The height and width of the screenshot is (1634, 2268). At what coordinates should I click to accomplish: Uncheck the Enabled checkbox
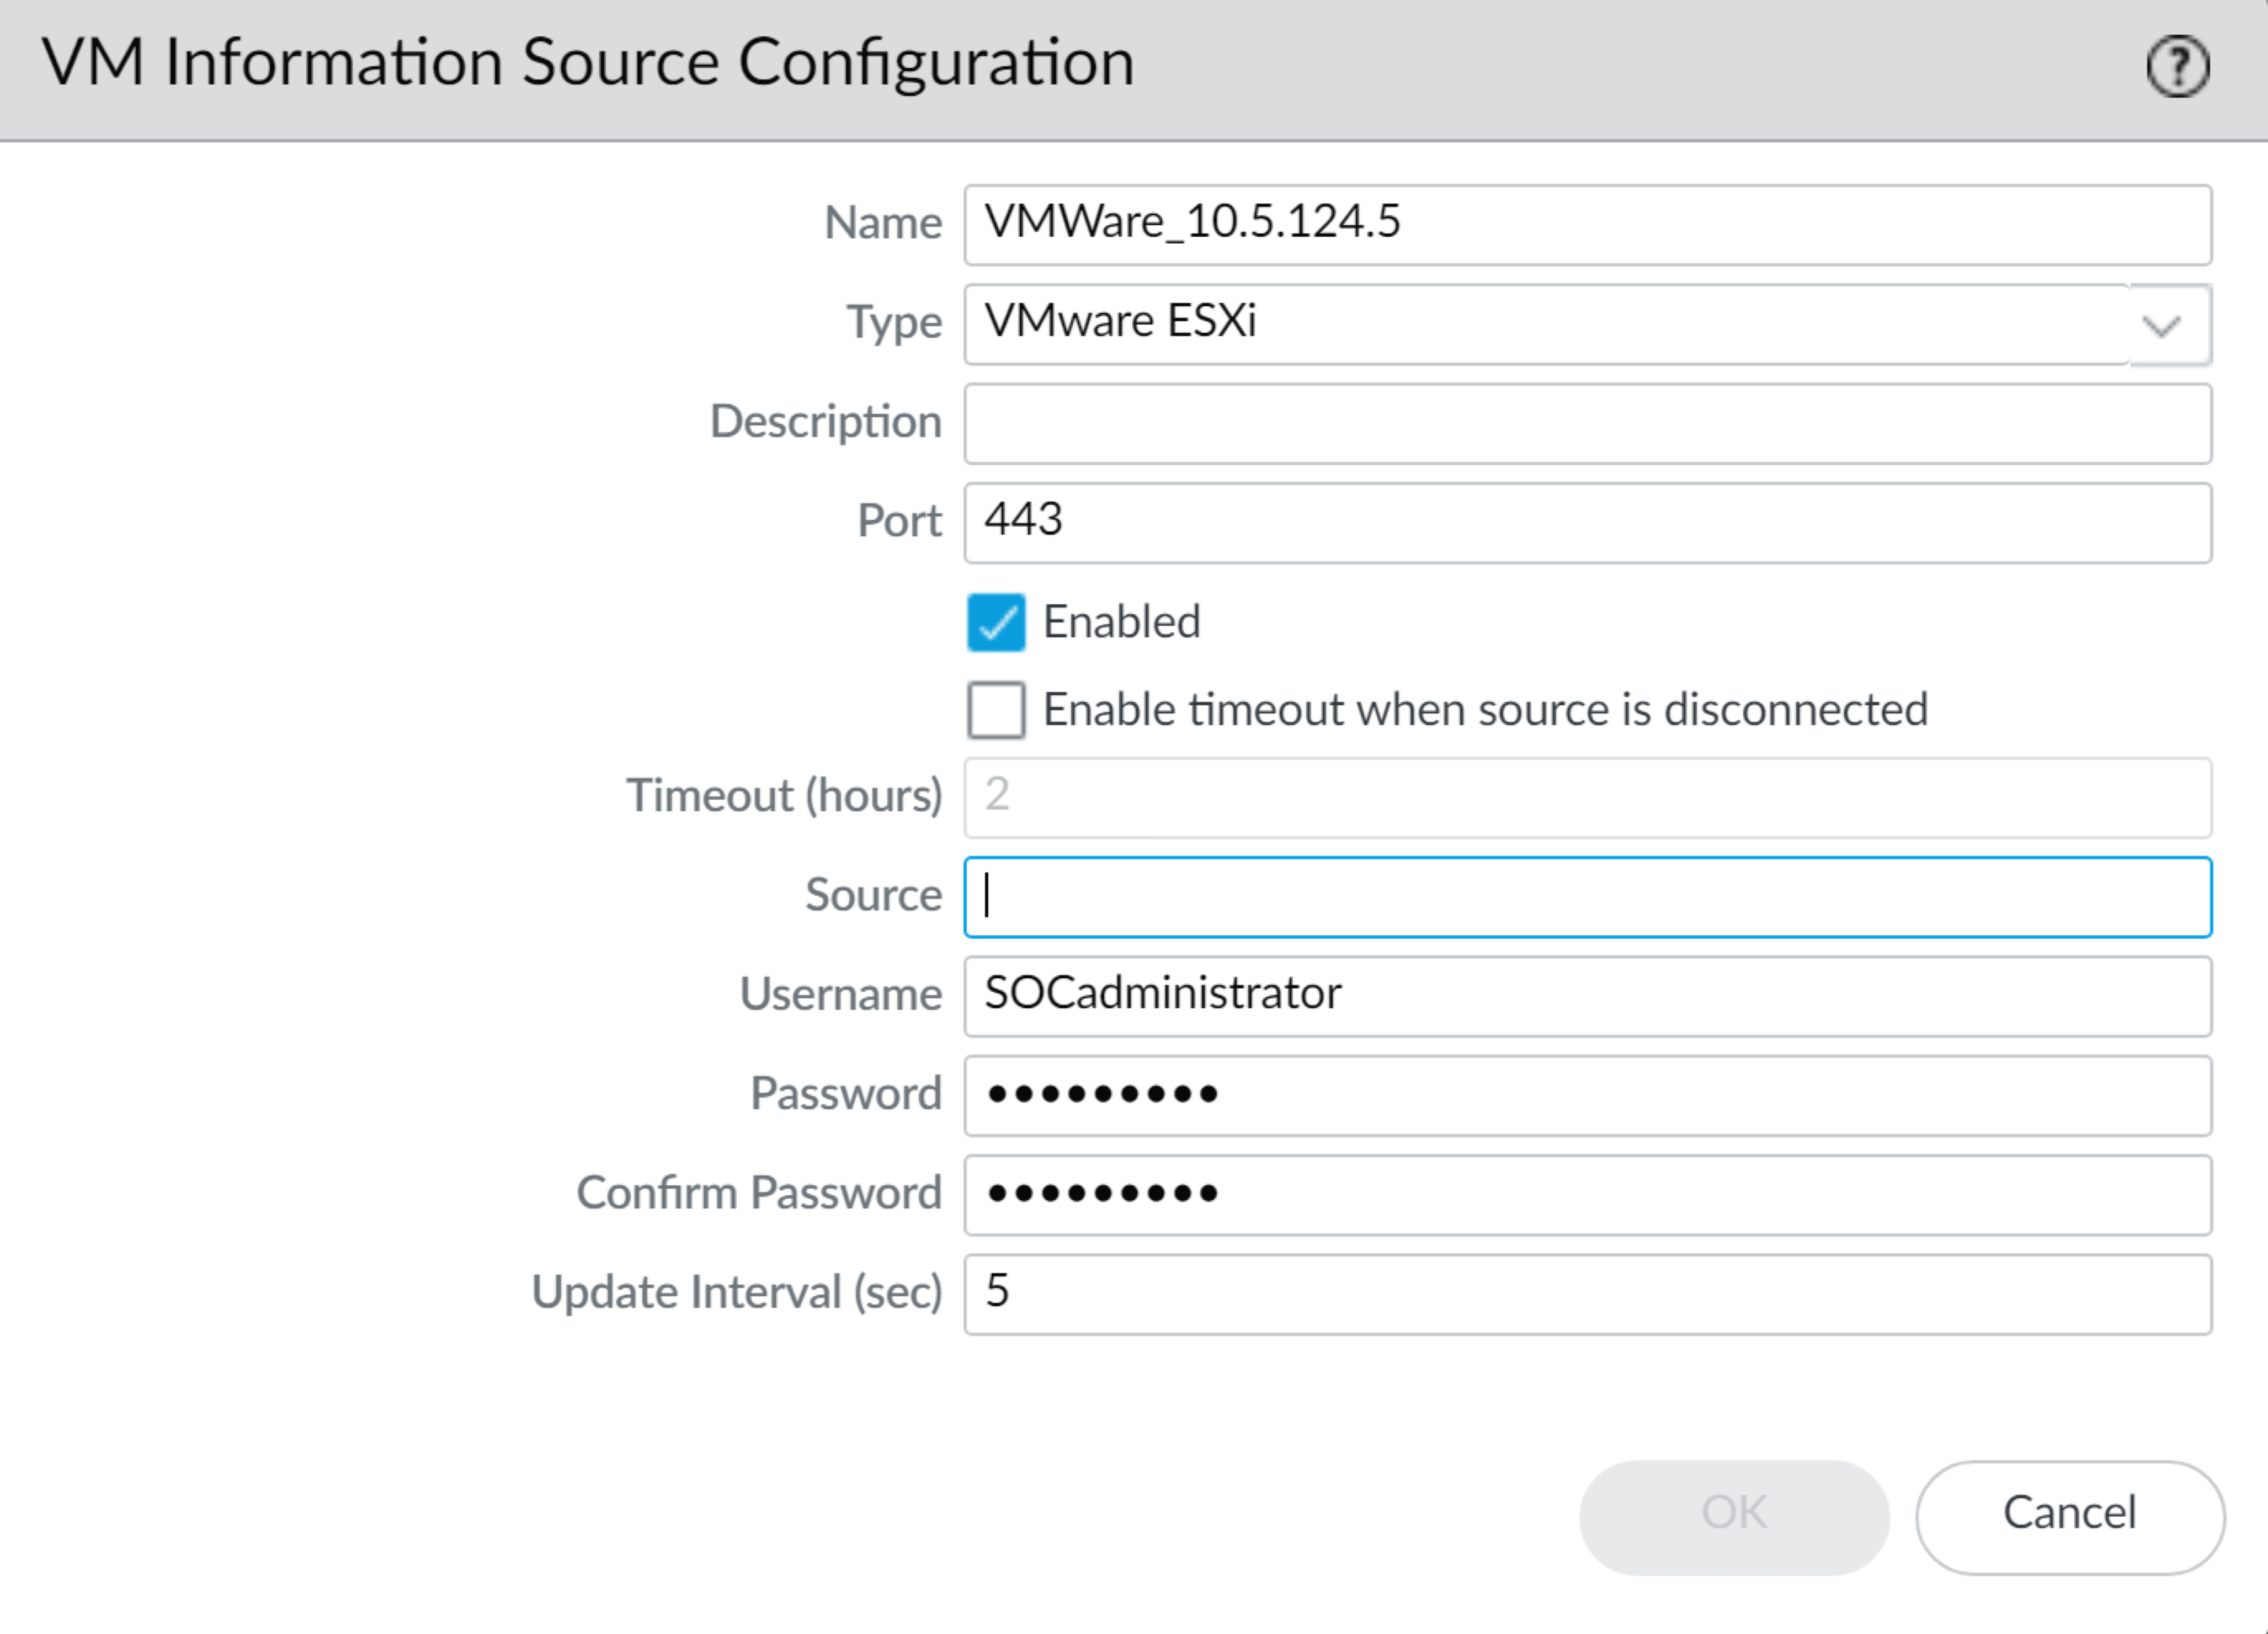[995, 622]
